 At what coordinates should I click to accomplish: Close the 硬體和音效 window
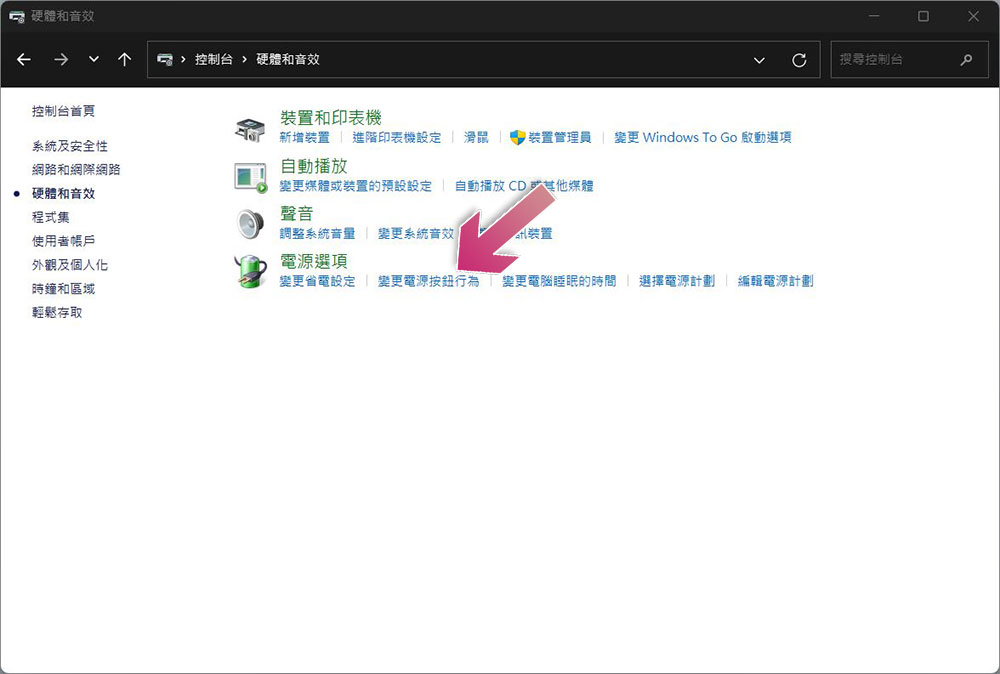pyautogui.click(x=973, y=16)
